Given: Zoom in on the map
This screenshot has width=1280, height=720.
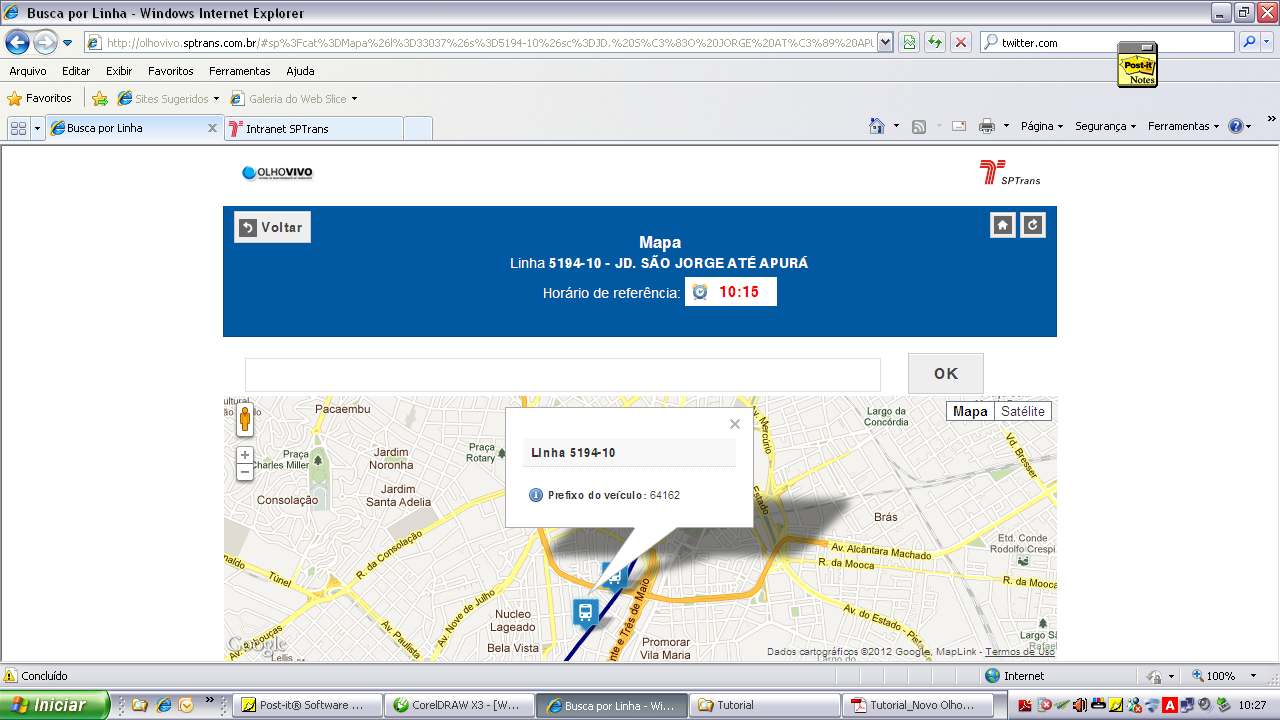Looking at the screenshot, I should pyautogui.click(x=245, y=455).
